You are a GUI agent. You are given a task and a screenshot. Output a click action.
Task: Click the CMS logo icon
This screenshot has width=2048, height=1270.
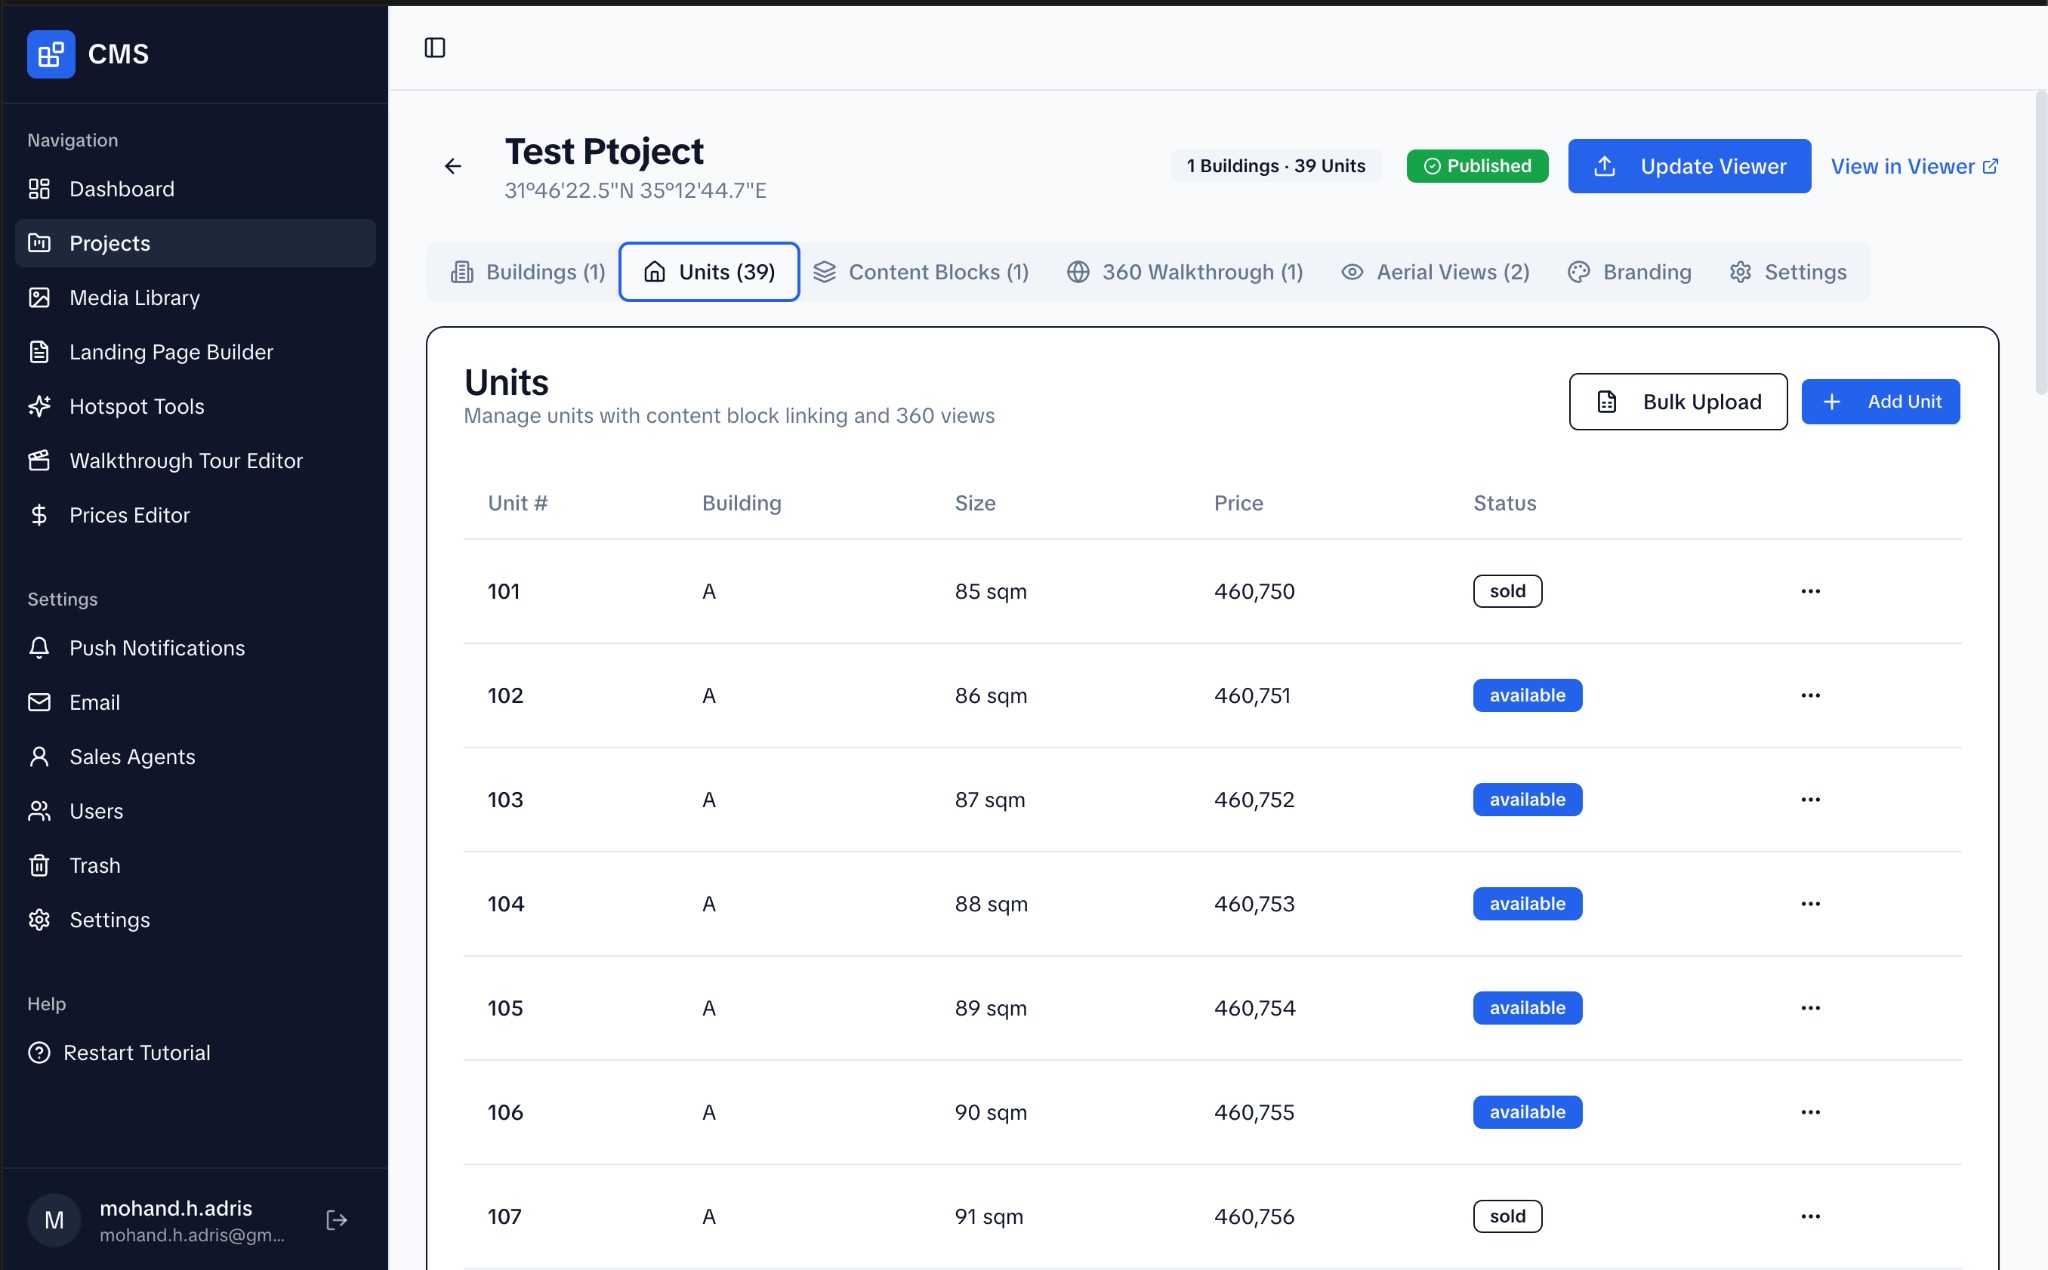[x=51, y=54]
